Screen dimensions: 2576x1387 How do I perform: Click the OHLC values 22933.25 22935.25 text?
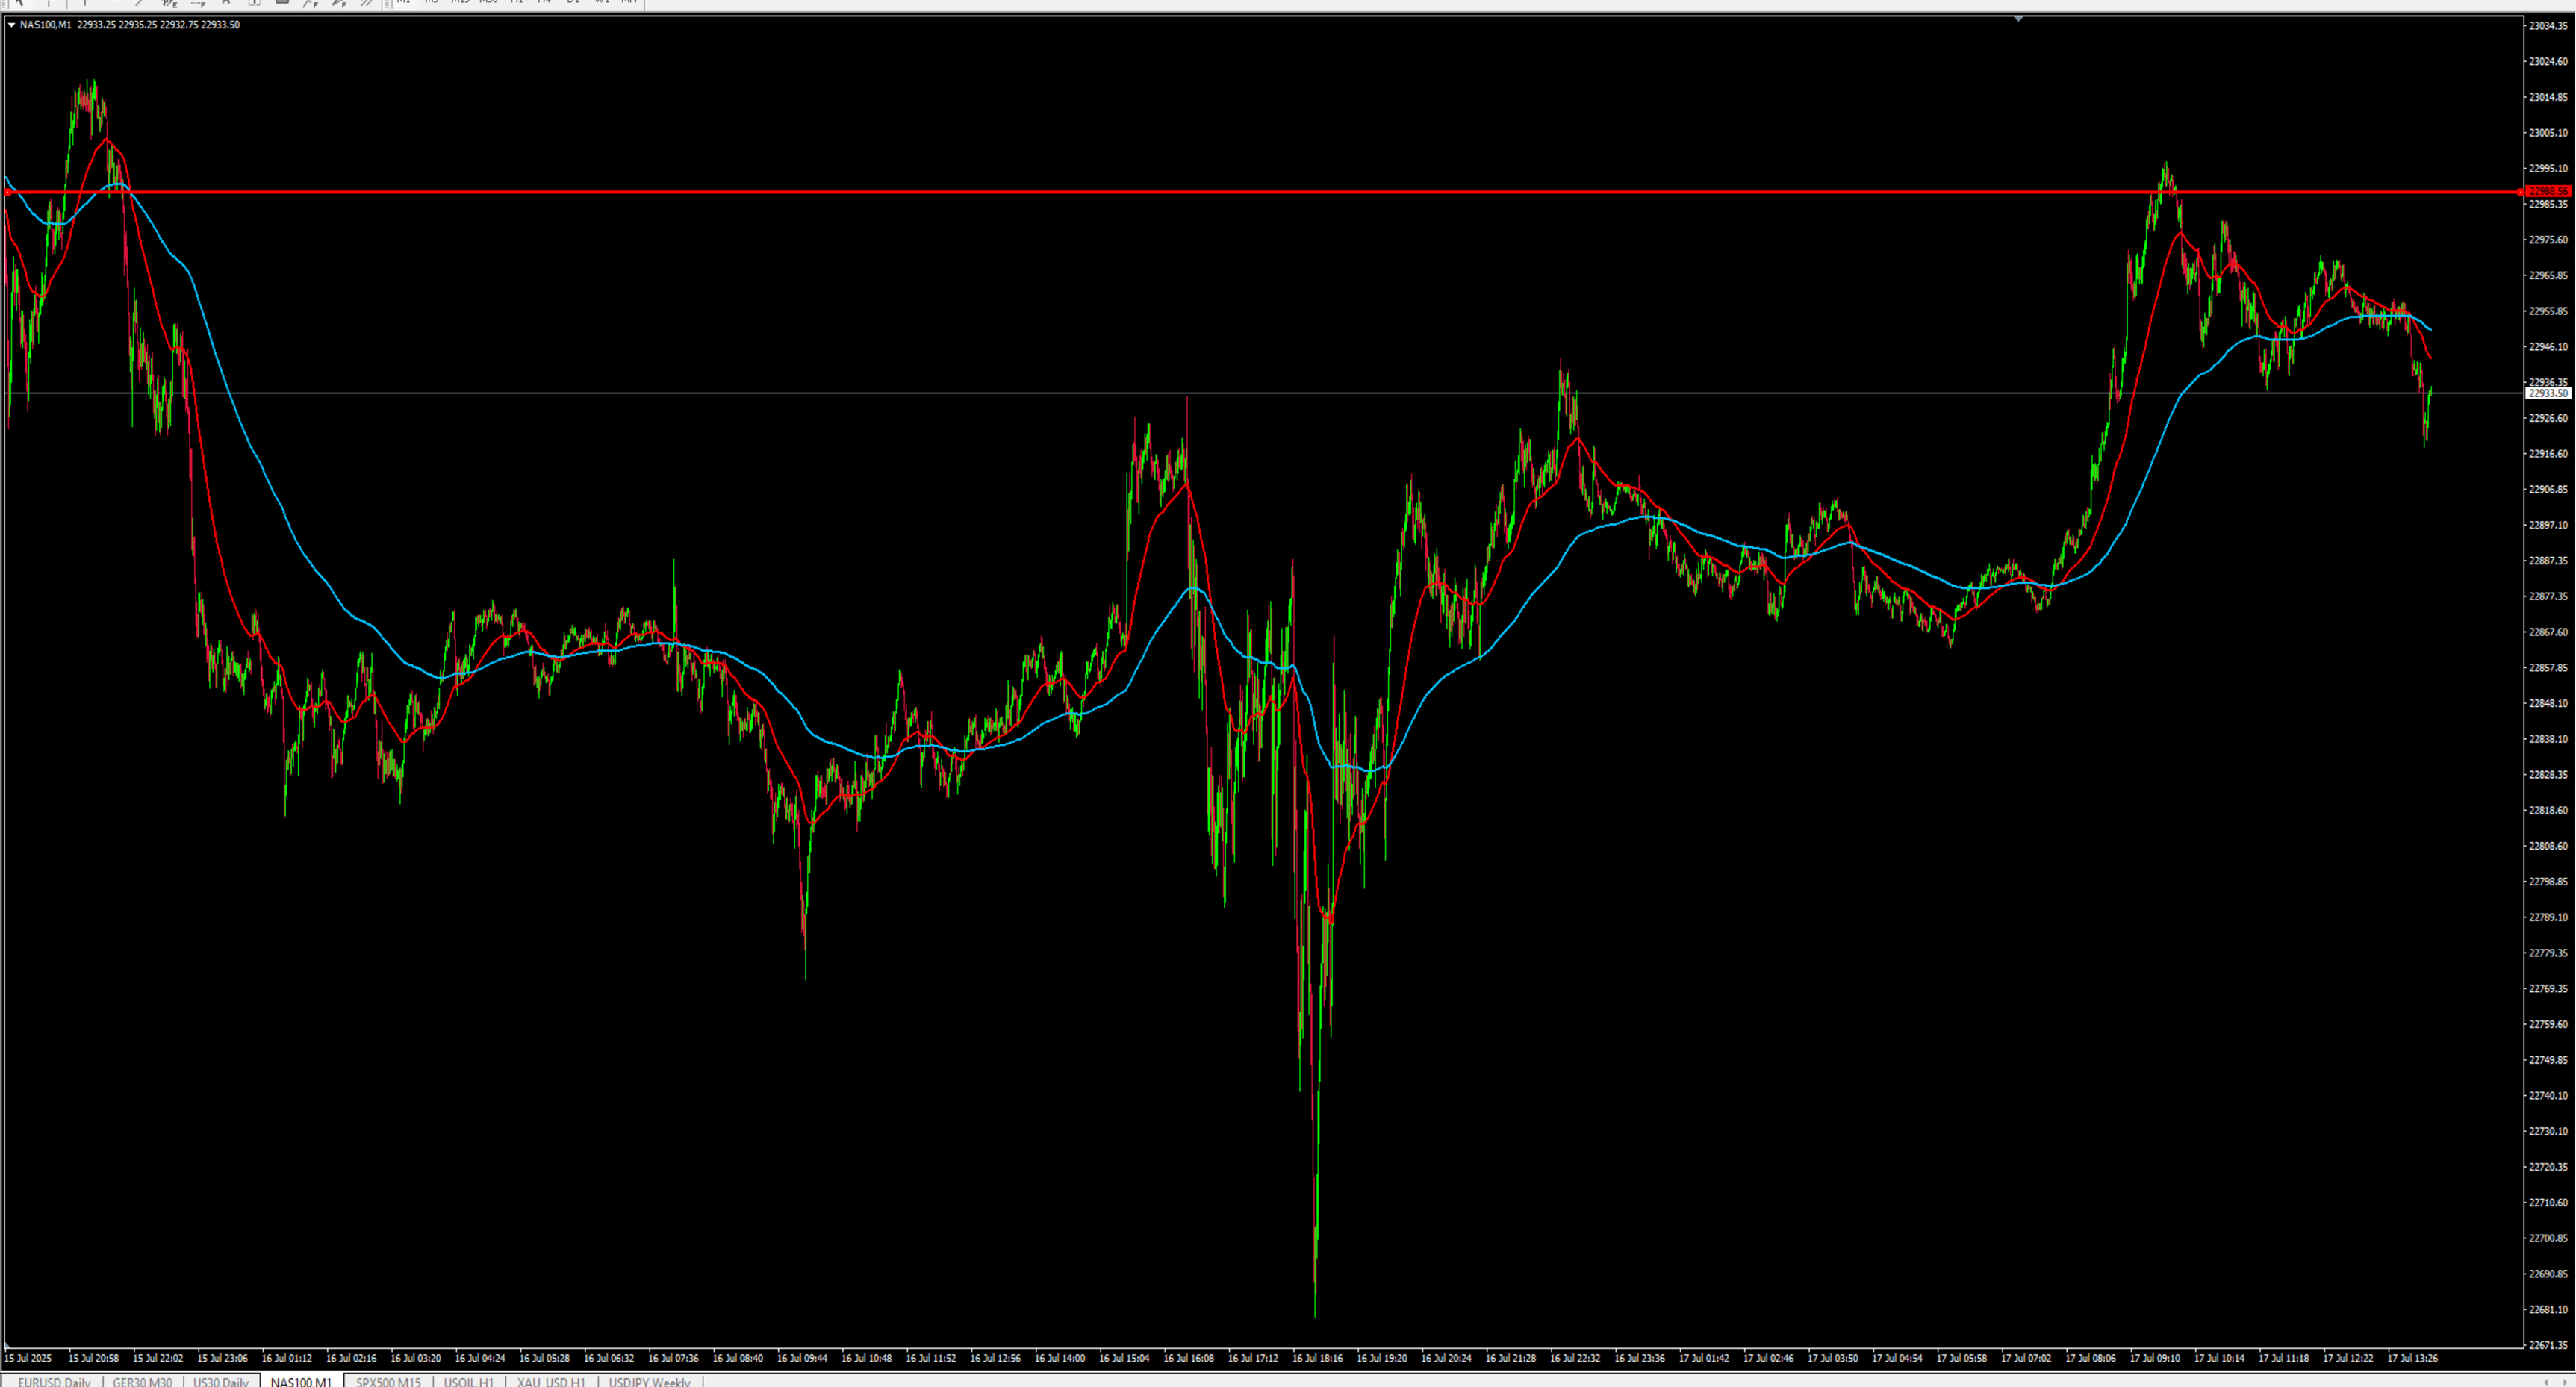click(x=158, y=25)
